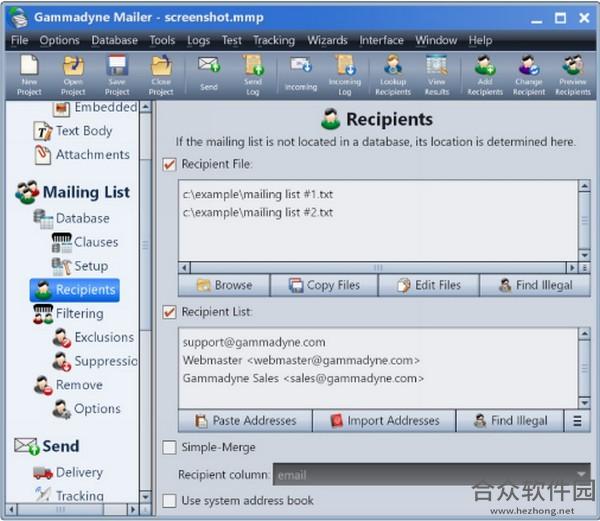This screenshot has width=600, height=521.
Task: Click the Recipient File list scroll-right arrow
Action: [x=572, y=267]
